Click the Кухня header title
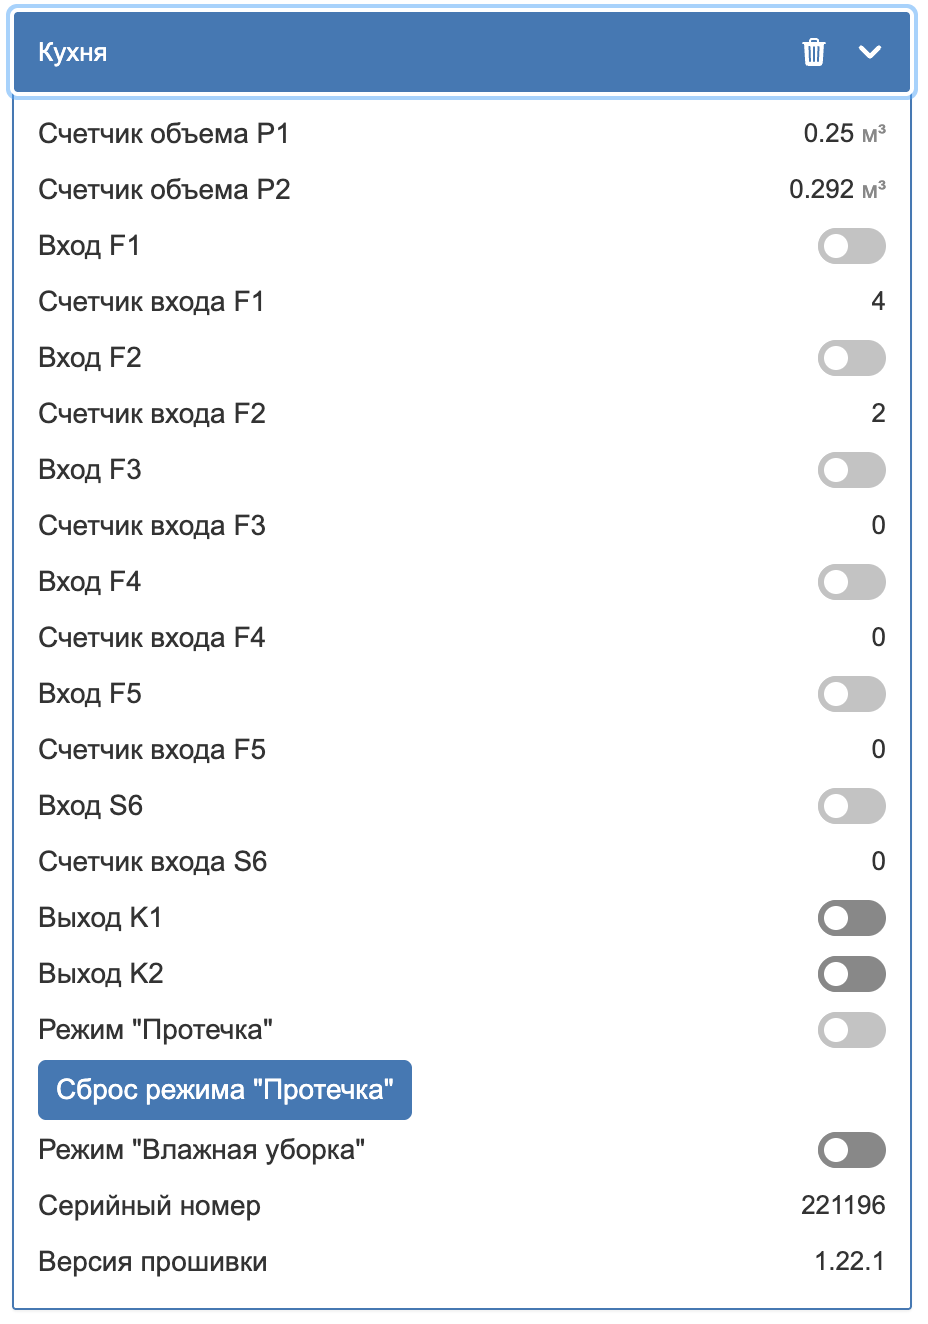 (73, 52)
